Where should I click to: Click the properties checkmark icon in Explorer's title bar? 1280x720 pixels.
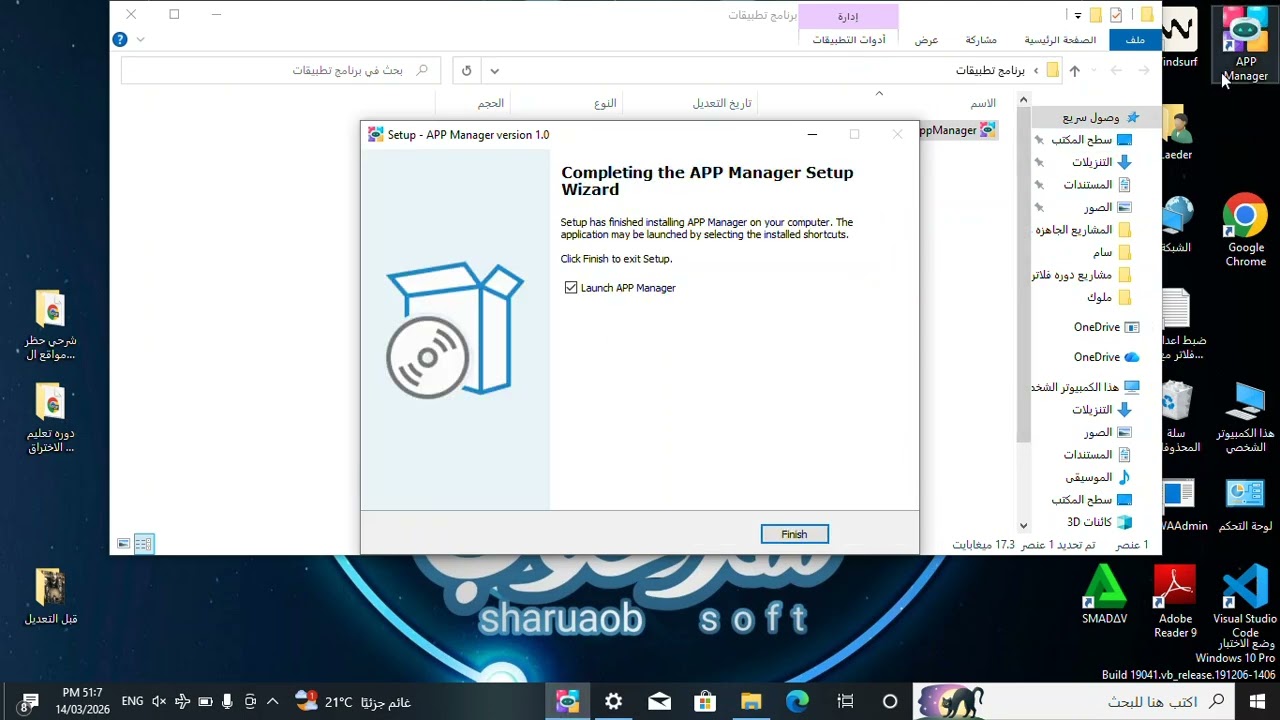[1116, 15]
